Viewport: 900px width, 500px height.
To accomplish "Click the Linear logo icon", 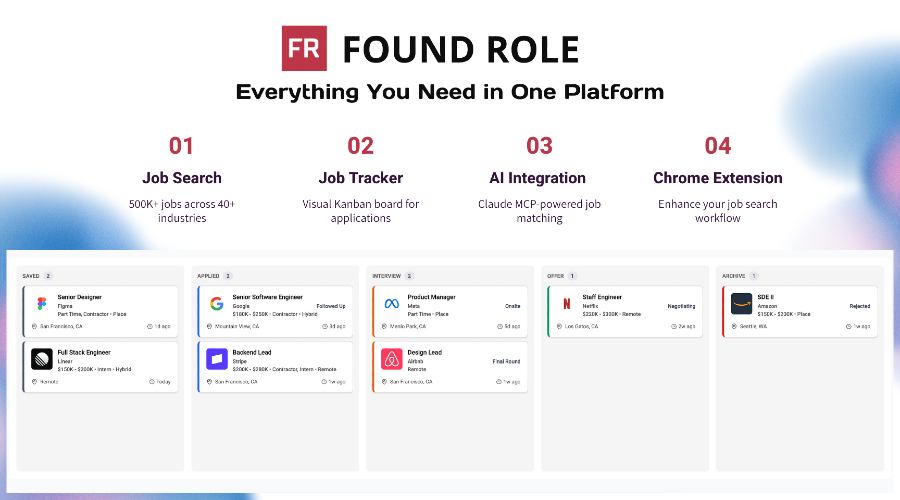I will tap(41, 359).
